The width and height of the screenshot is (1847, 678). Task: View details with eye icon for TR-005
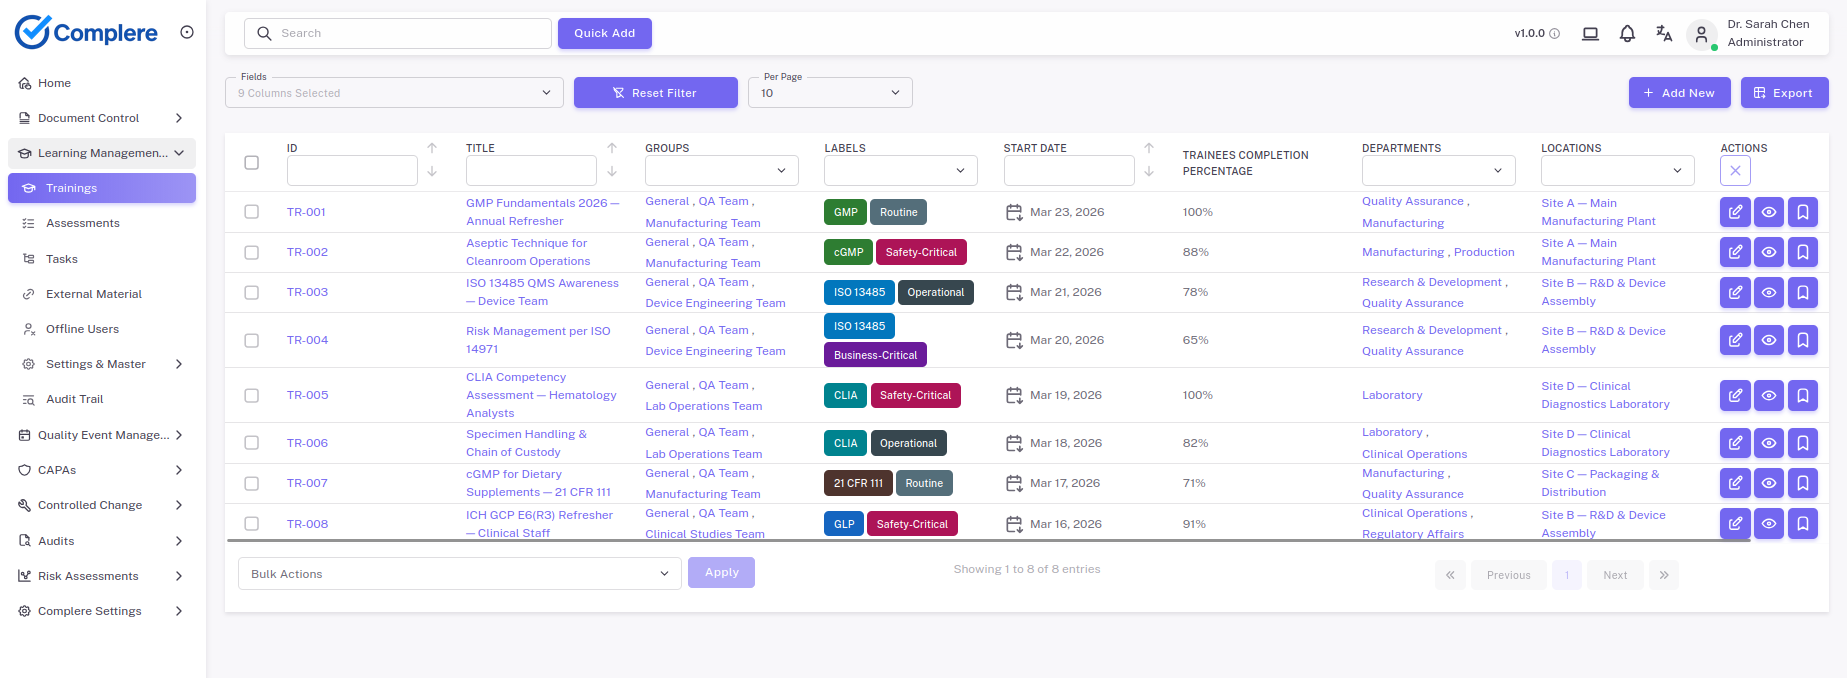point(1768,396)
